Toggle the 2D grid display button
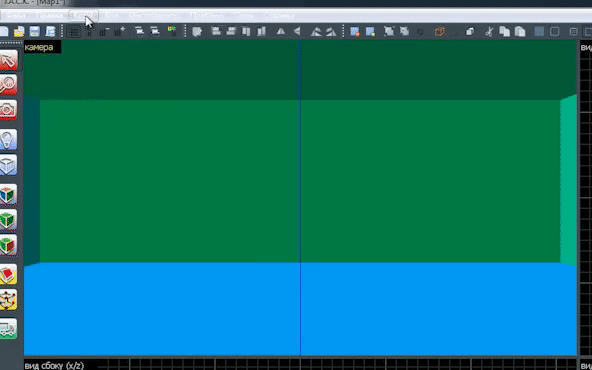This screenshot has width=592, height=370. click(x=74, y=31)
